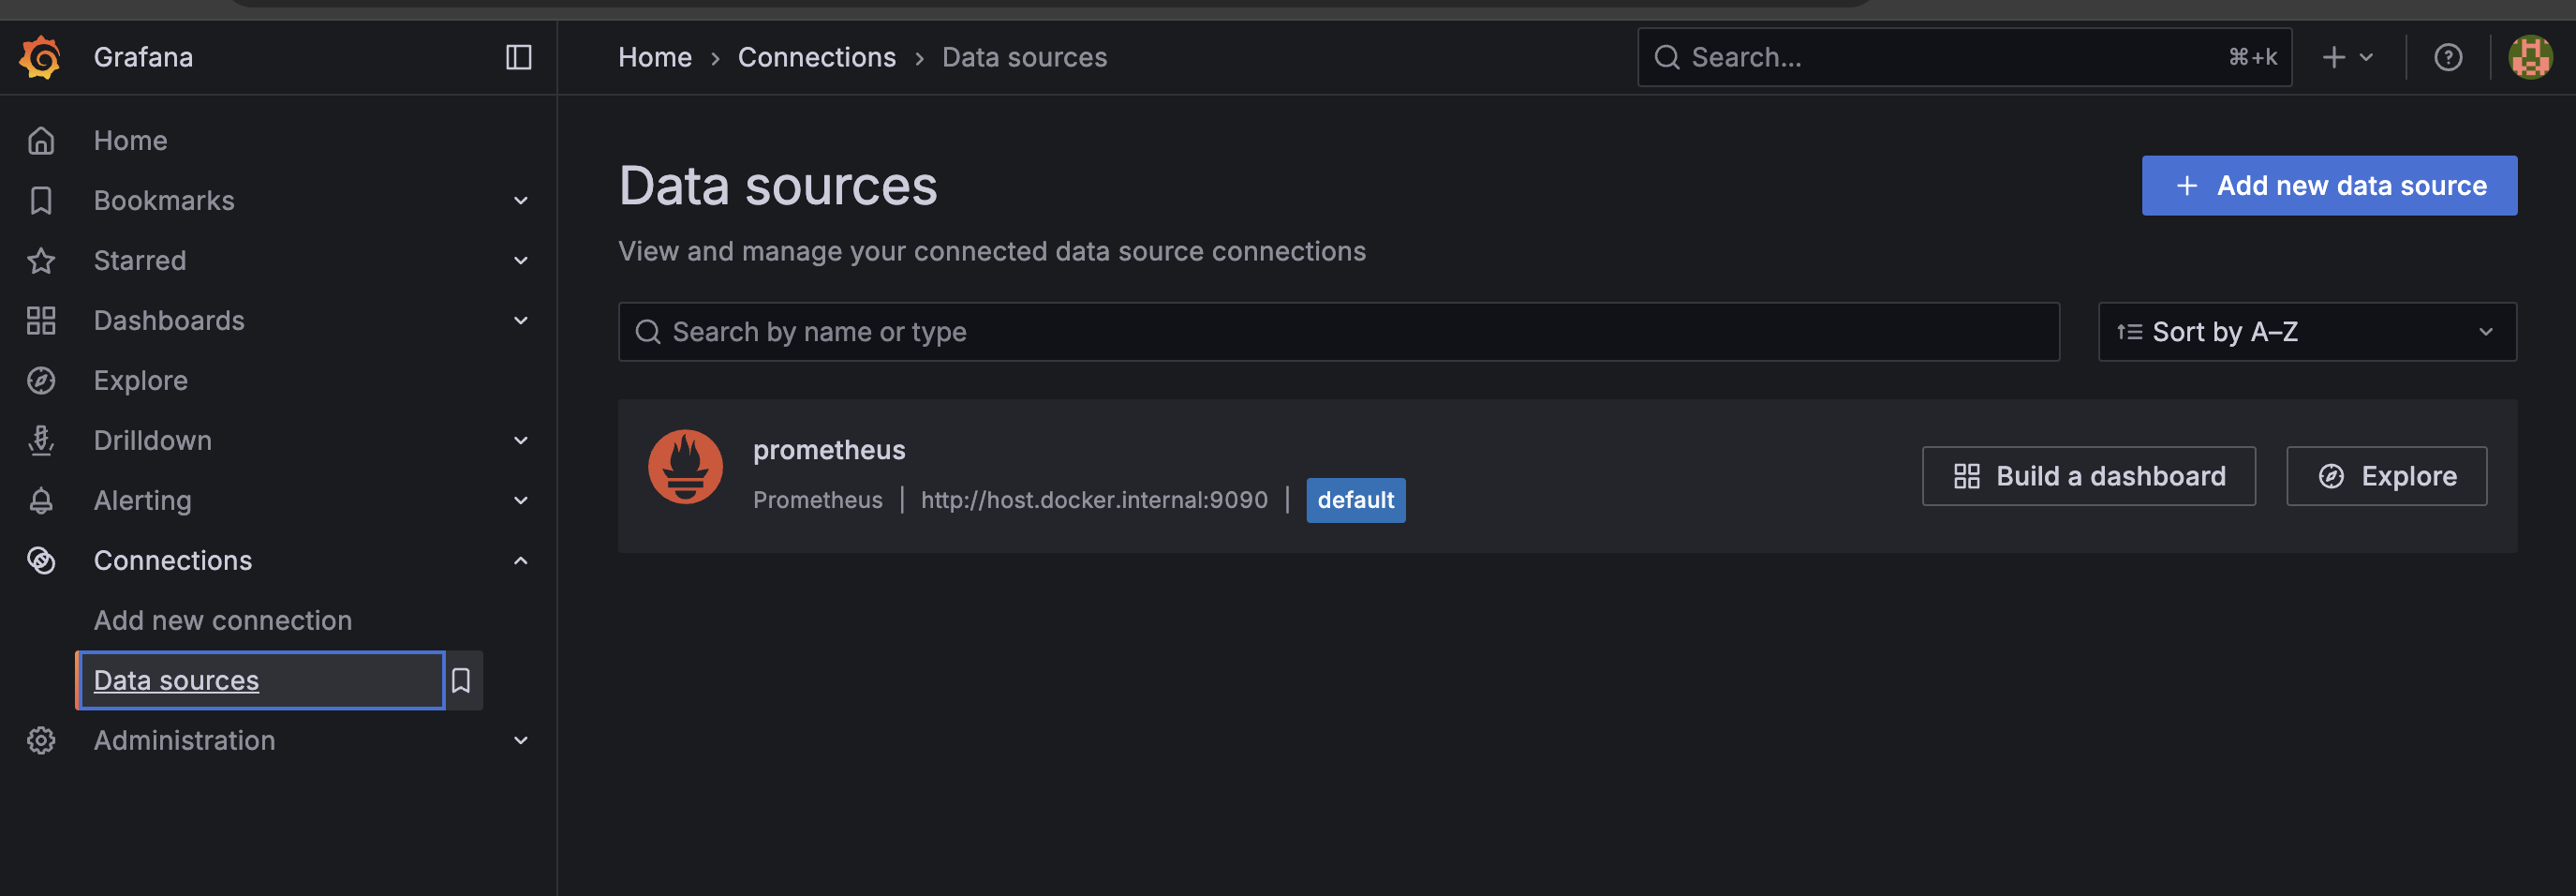Toggle the sidebar panel visibility
Screen dimensions: 2576x896
click(518, 57)
